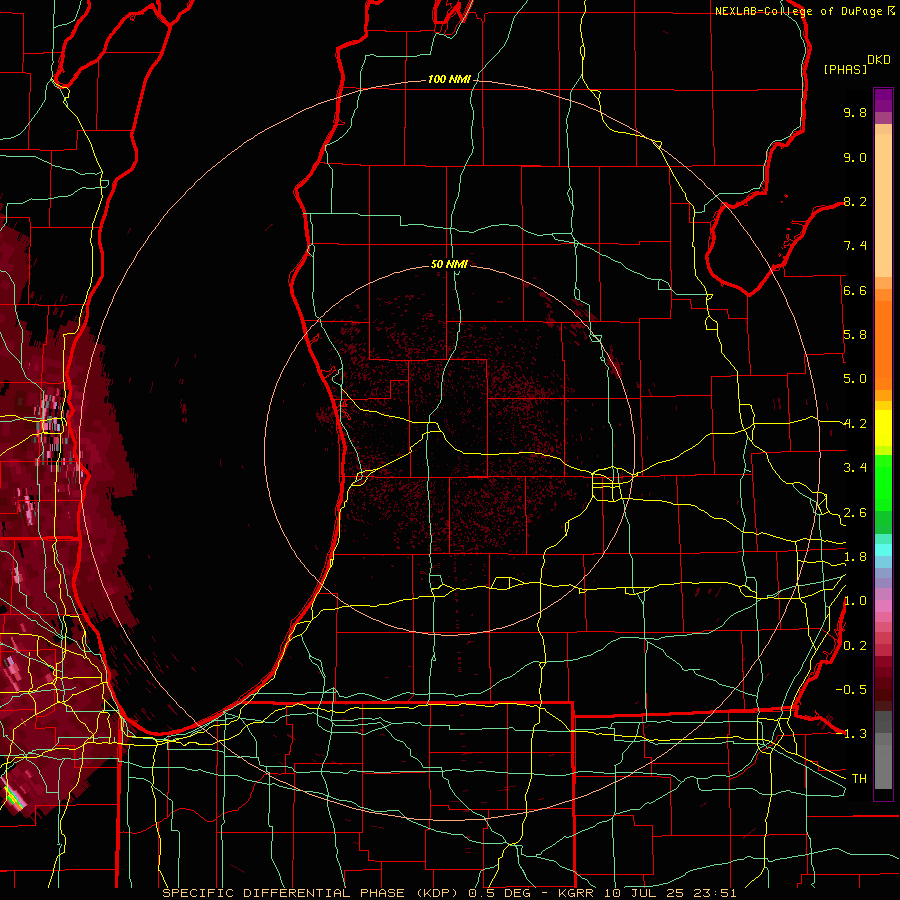Click the 50 NMI range ring label

pos(449,264)
